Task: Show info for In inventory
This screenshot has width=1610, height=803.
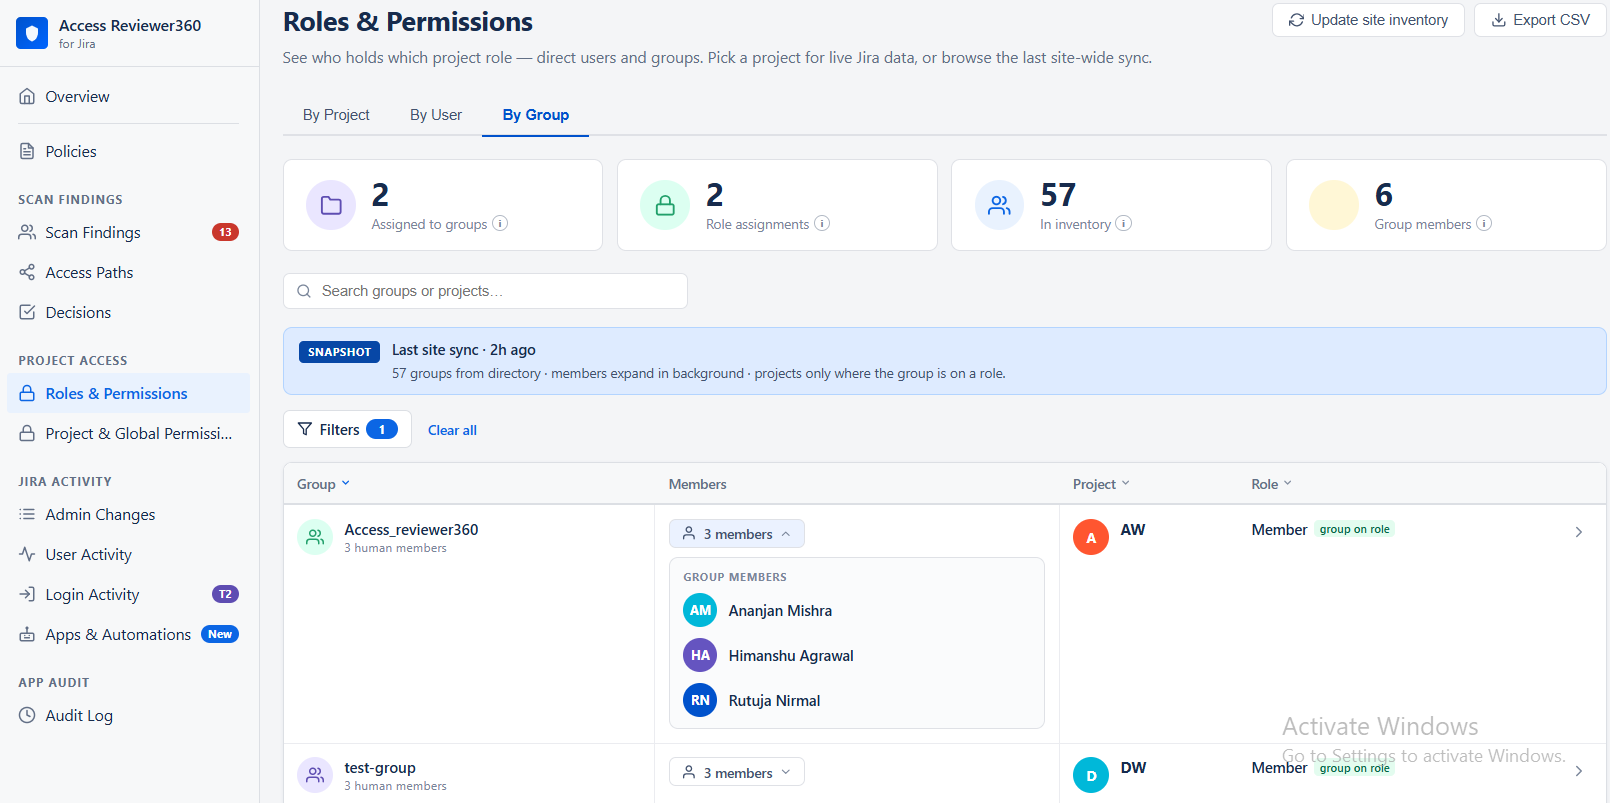Action: pyautogui.click(x=1124, y=224)
